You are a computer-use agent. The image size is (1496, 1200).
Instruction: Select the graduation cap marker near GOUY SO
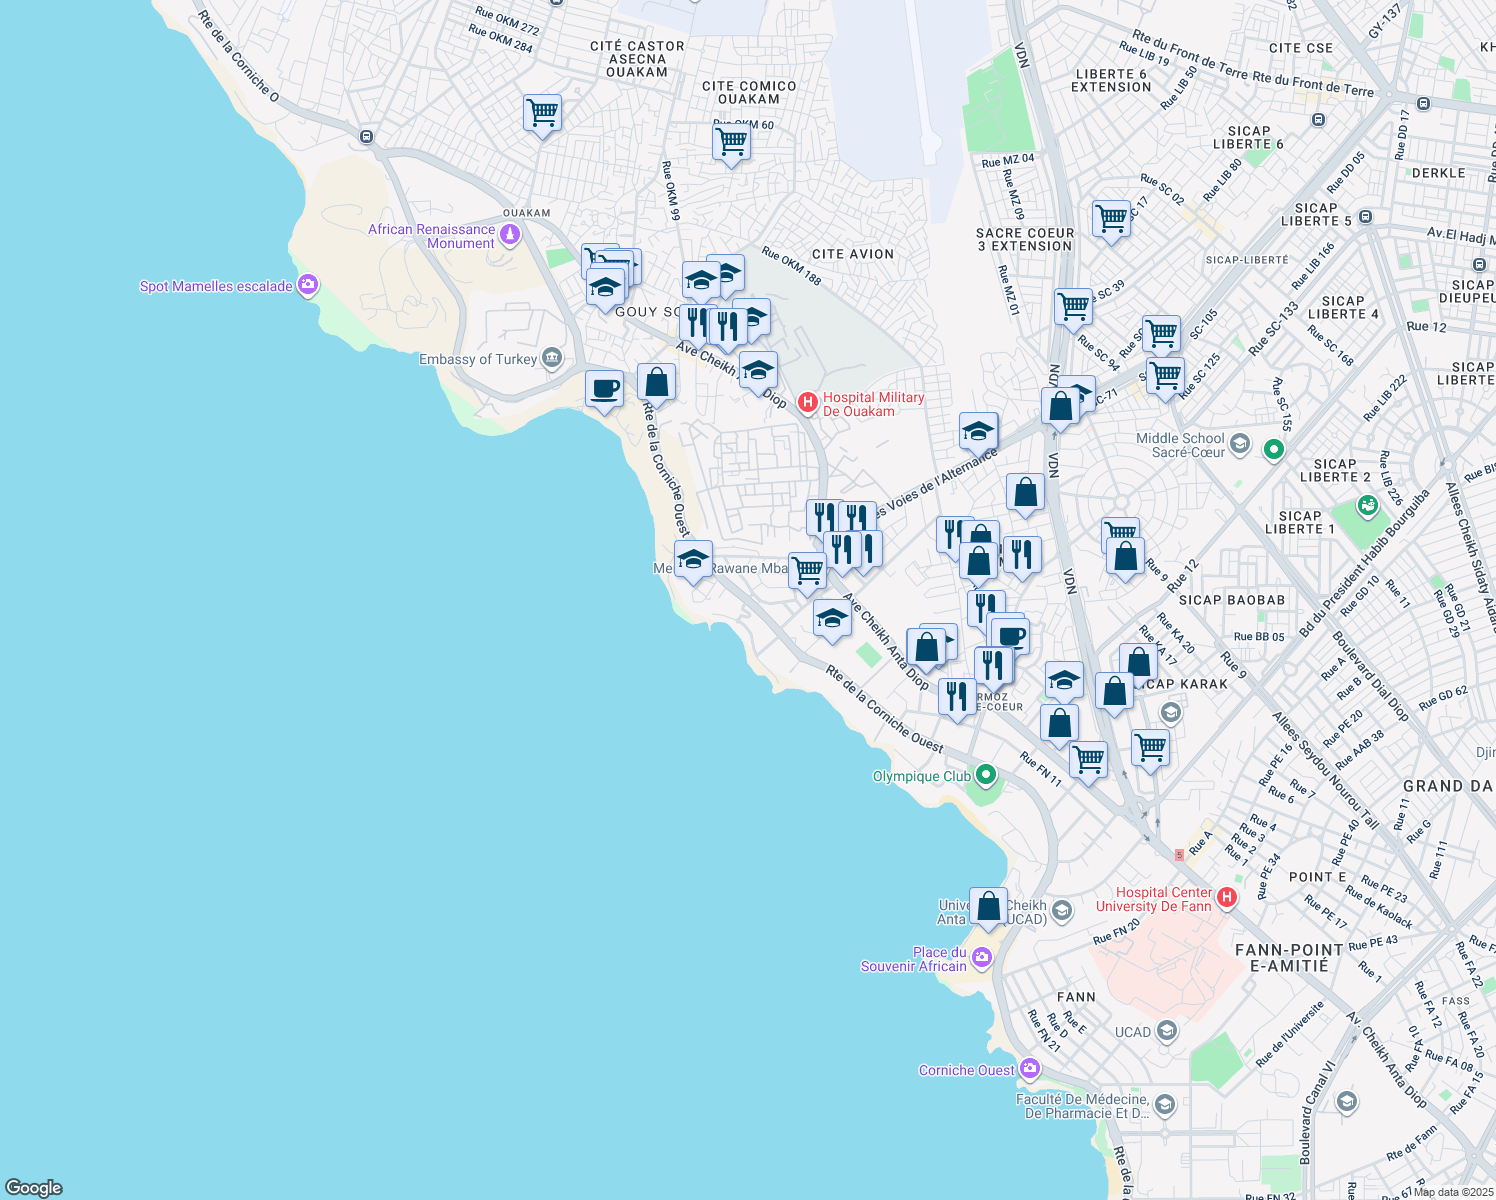(606, 288)
